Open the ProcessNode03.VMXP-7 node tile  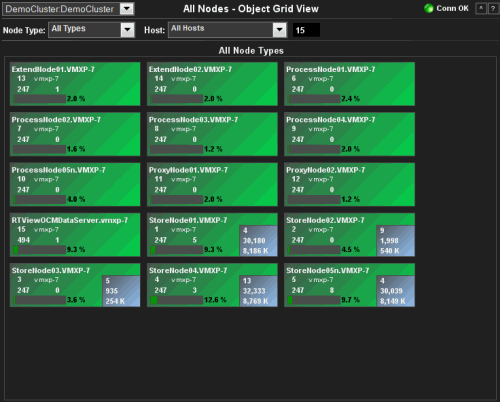[x=212, y=134]
